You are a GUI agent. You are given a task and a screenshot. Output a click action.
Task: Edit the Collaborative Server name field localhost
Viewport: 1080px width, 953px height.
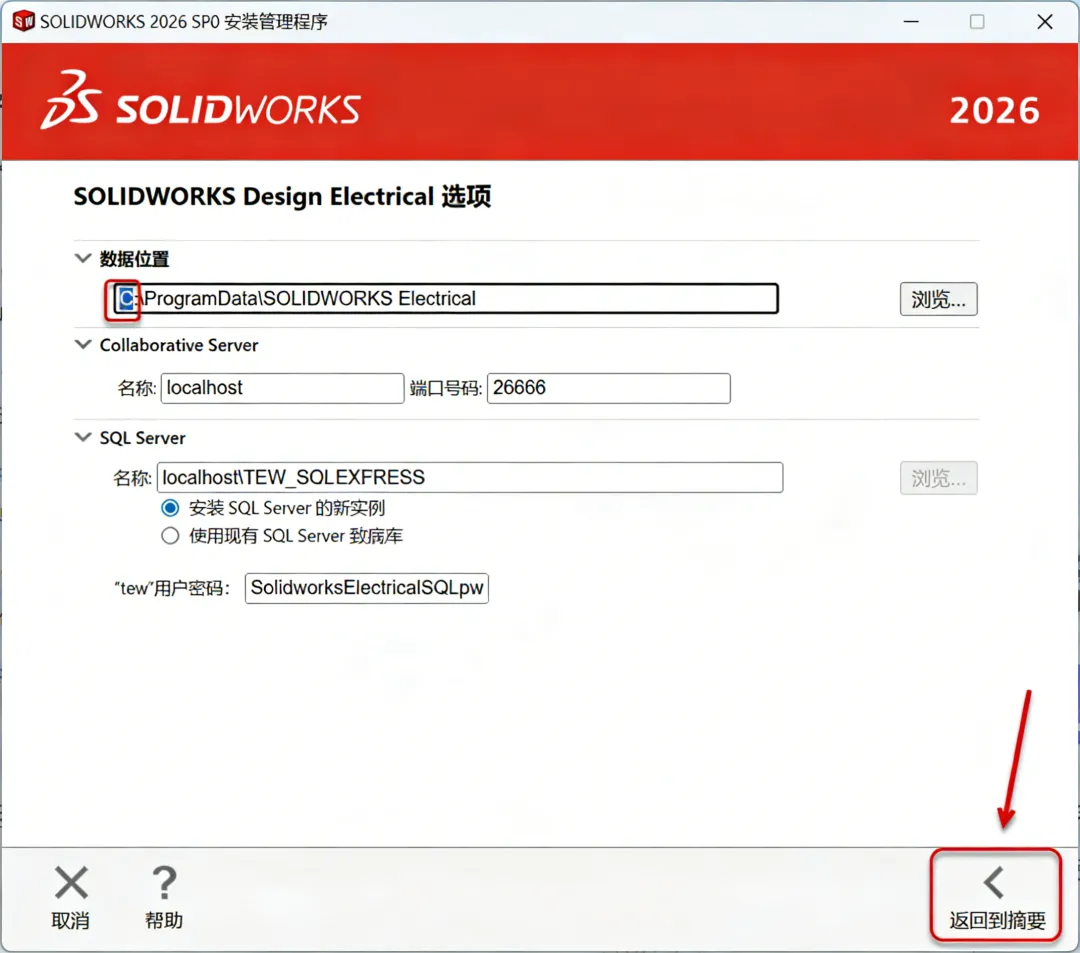[282, 388]
